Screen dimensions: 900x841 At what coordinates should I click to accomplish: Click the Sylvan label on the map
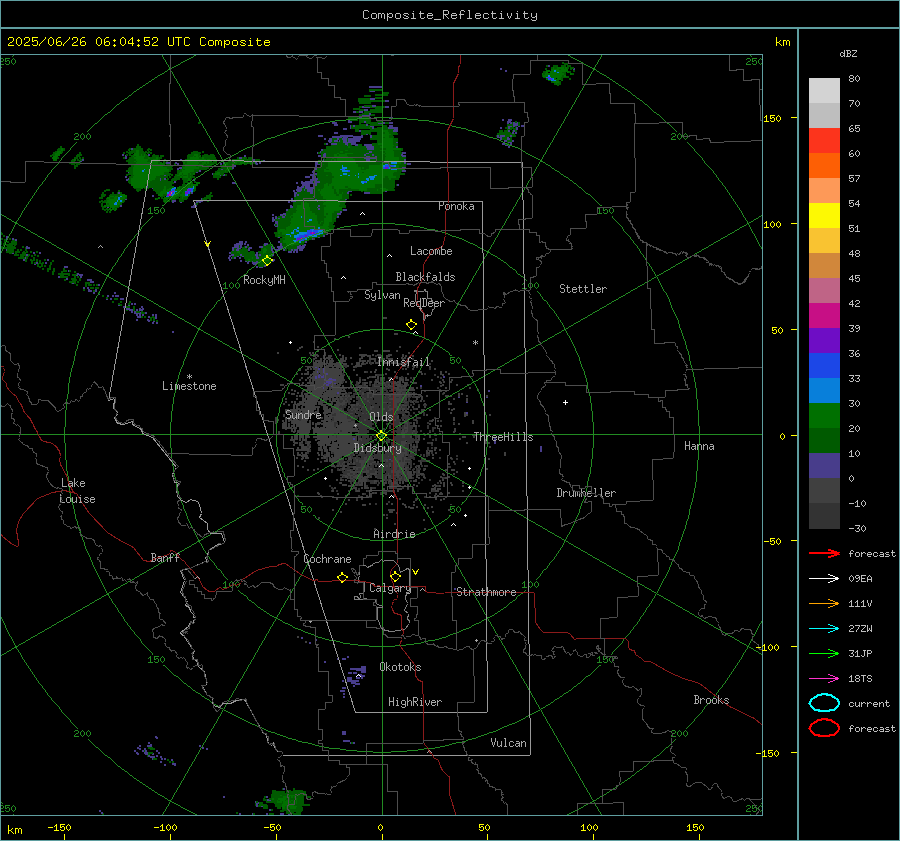coord(382,295)
